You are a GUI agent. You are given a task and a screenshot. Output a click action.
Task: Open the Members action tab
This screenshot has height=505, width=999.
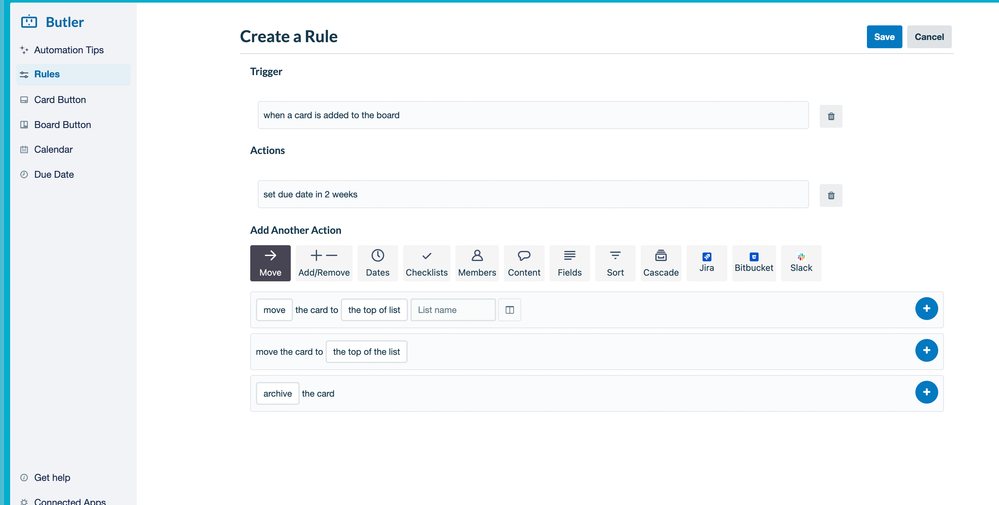tap(477, 263)
